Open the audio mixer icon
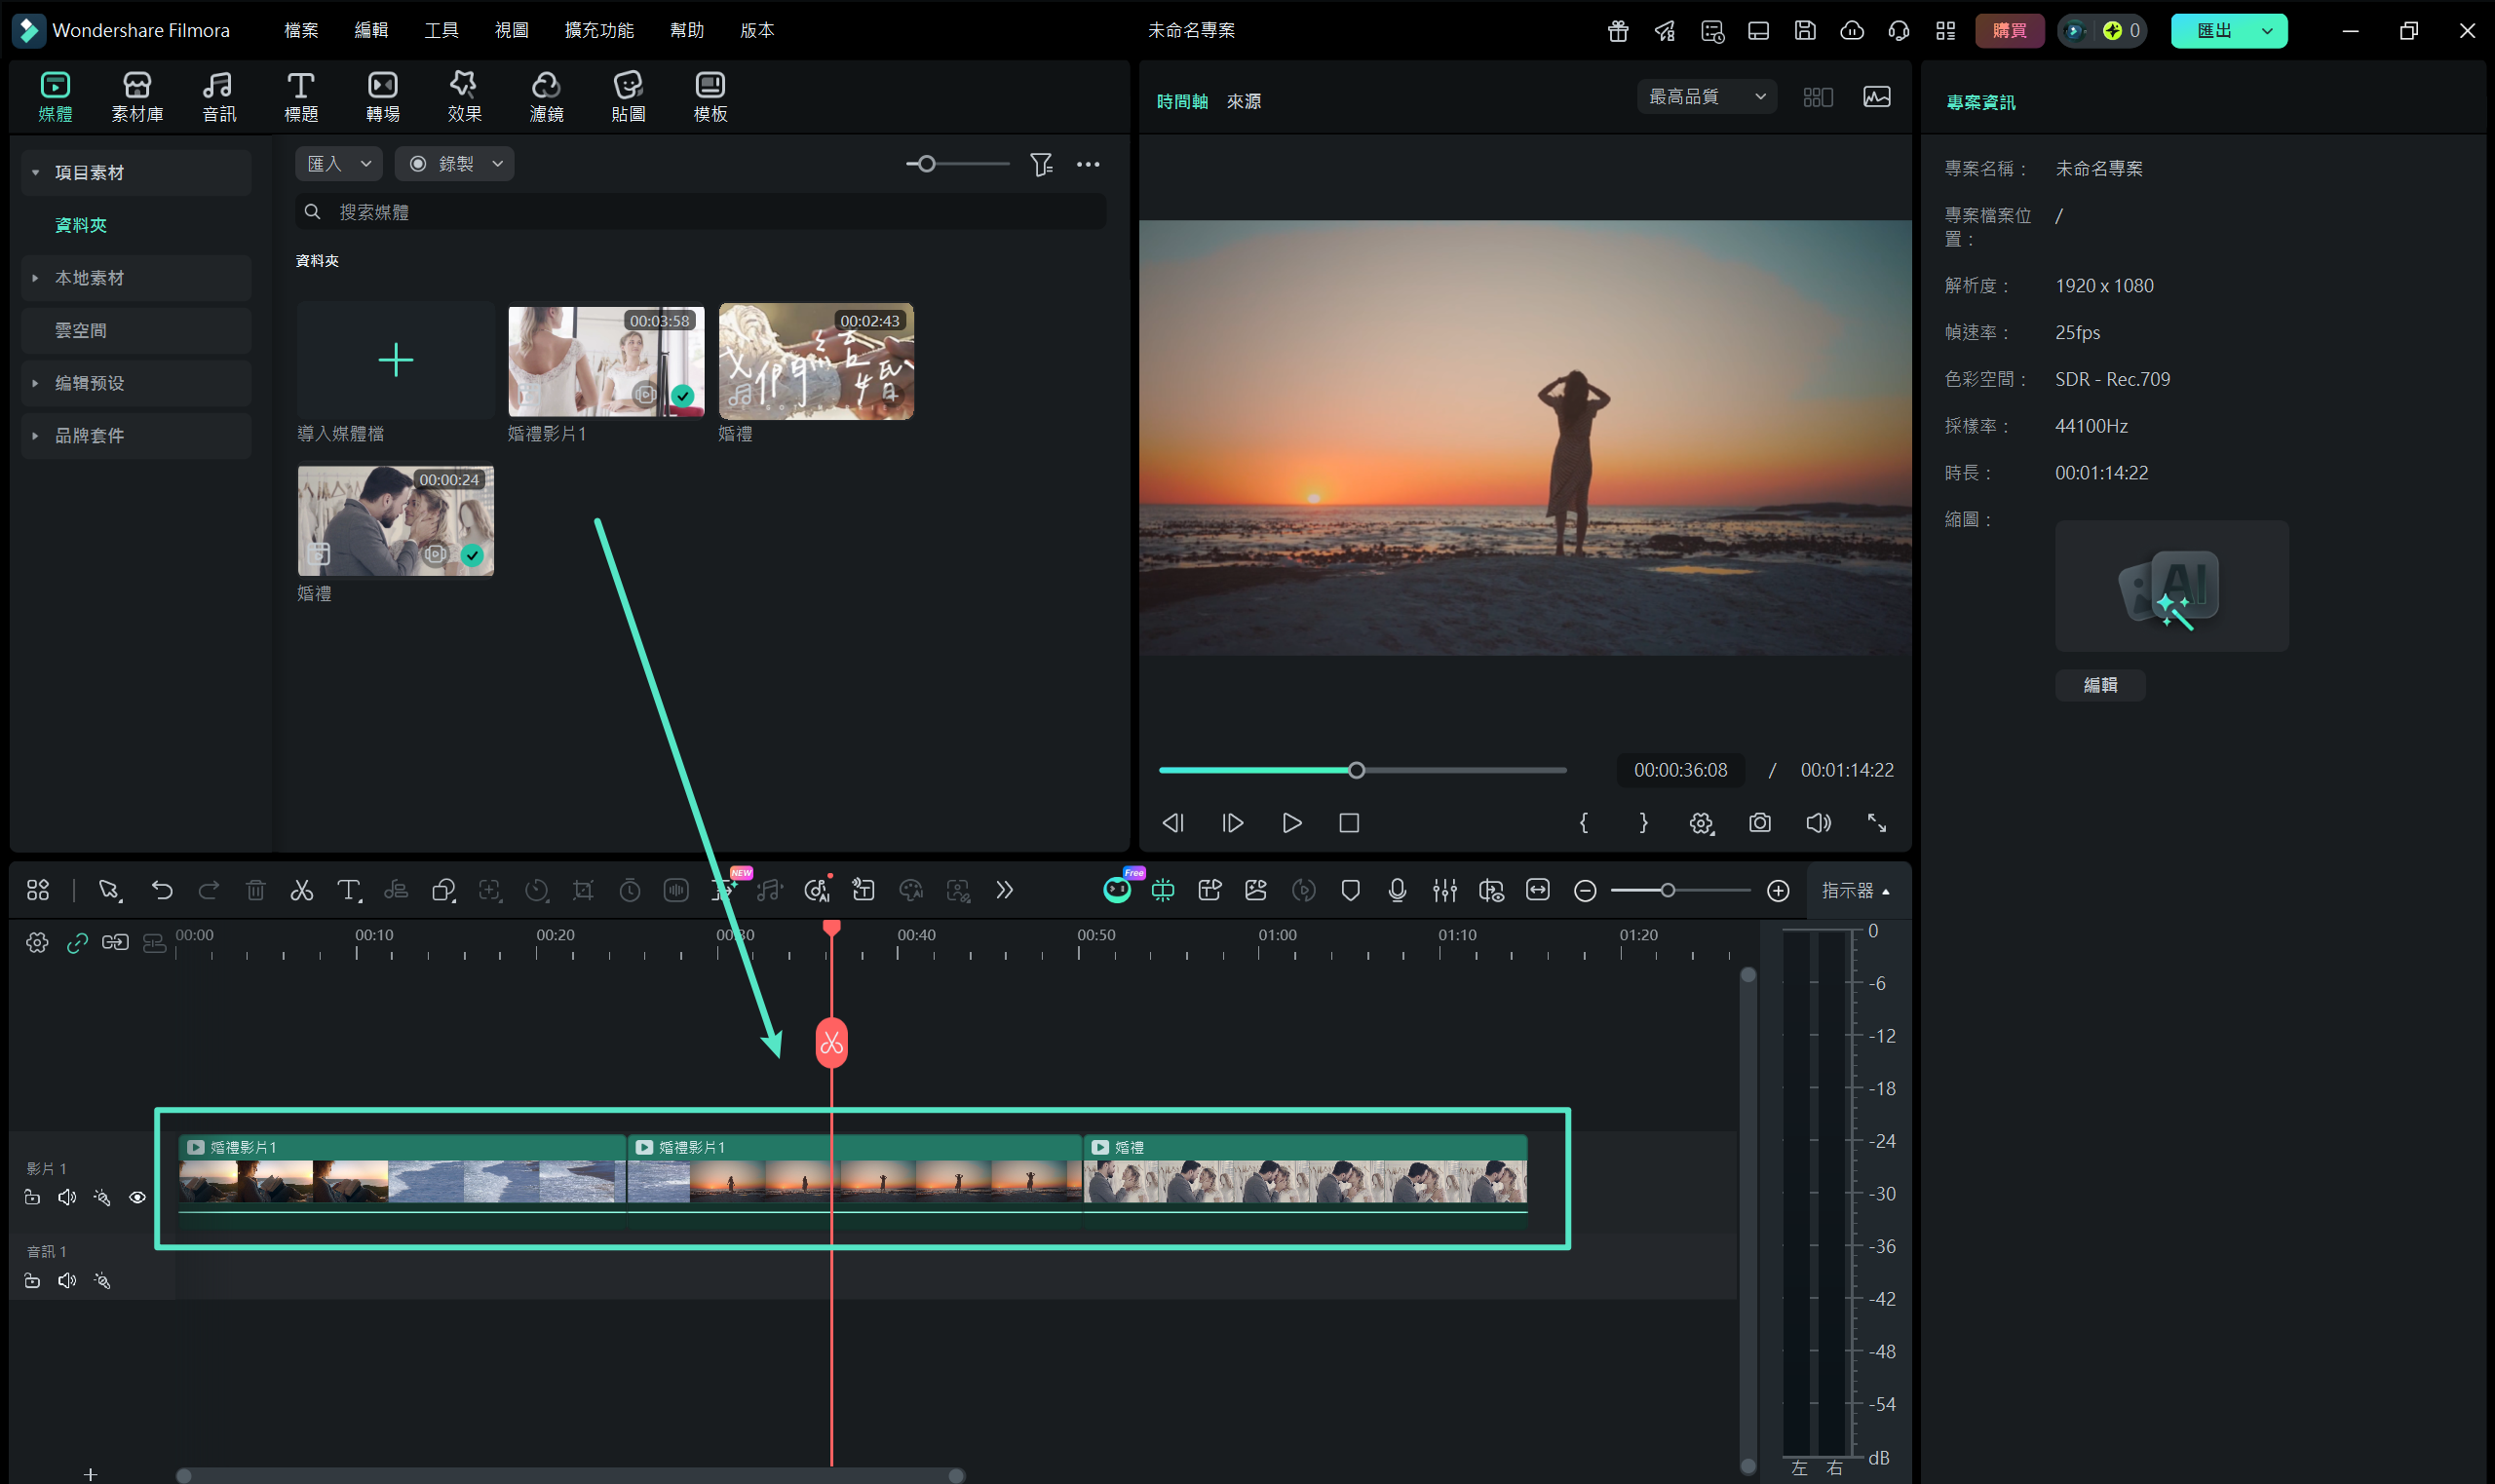This screenshot has width=2495, height=1484. pyautogui.click(x=1444, y=890)
